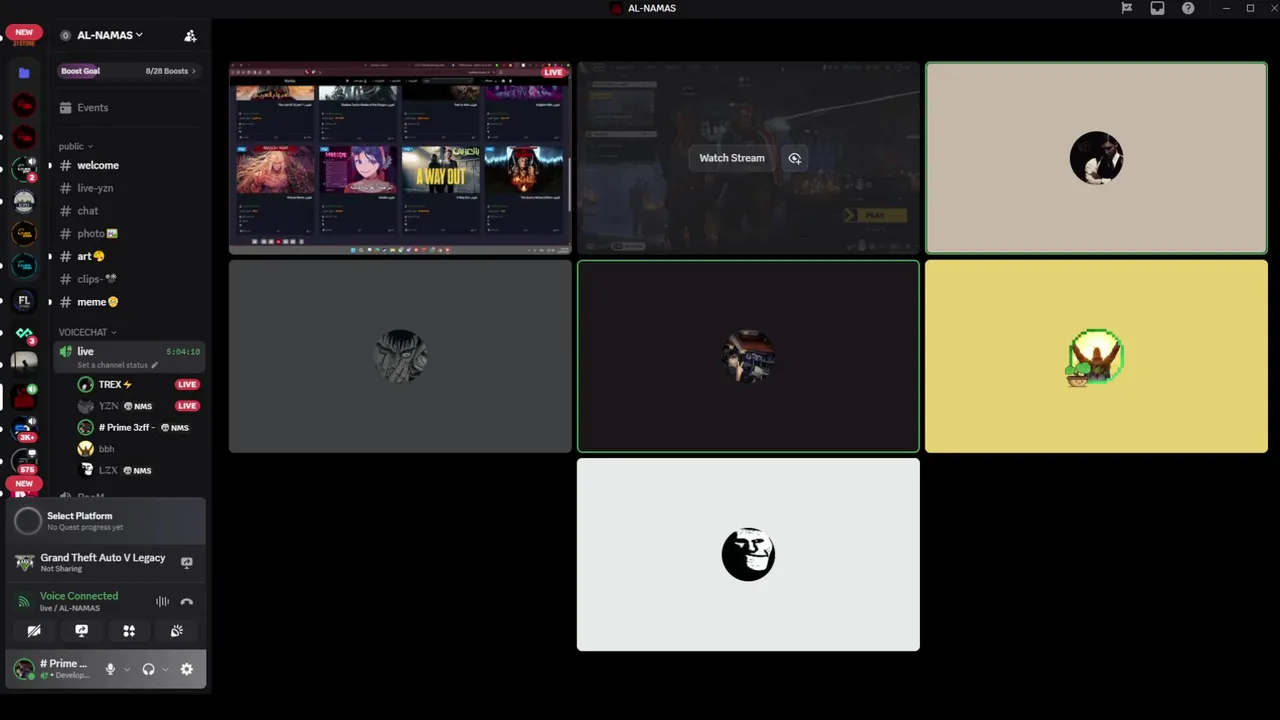Select the yellow participant tile
This screenshot has height=720, width=1280.
click(1096, 356)
